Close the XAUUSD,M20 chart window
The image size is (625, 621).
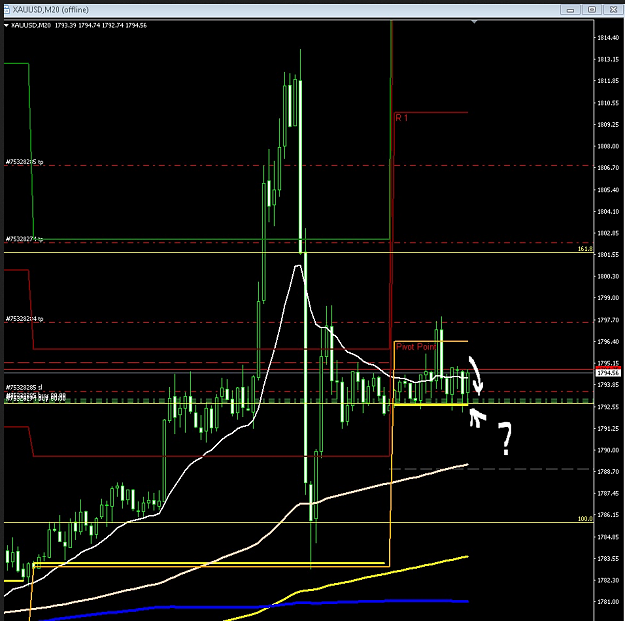pos(613,10)
